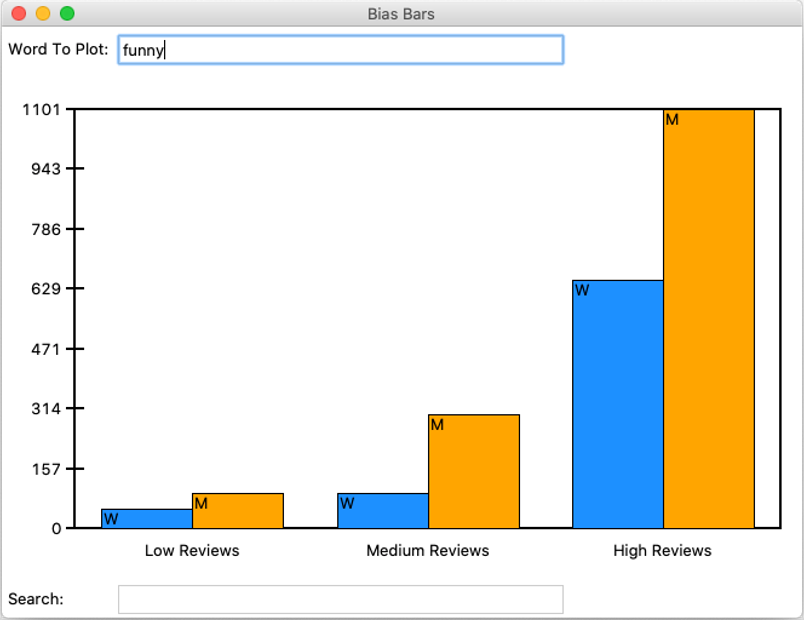The width and height of the screenshot is (804, 620).
Task: Click the High Reviews axis label
Action: click(662, 551)
